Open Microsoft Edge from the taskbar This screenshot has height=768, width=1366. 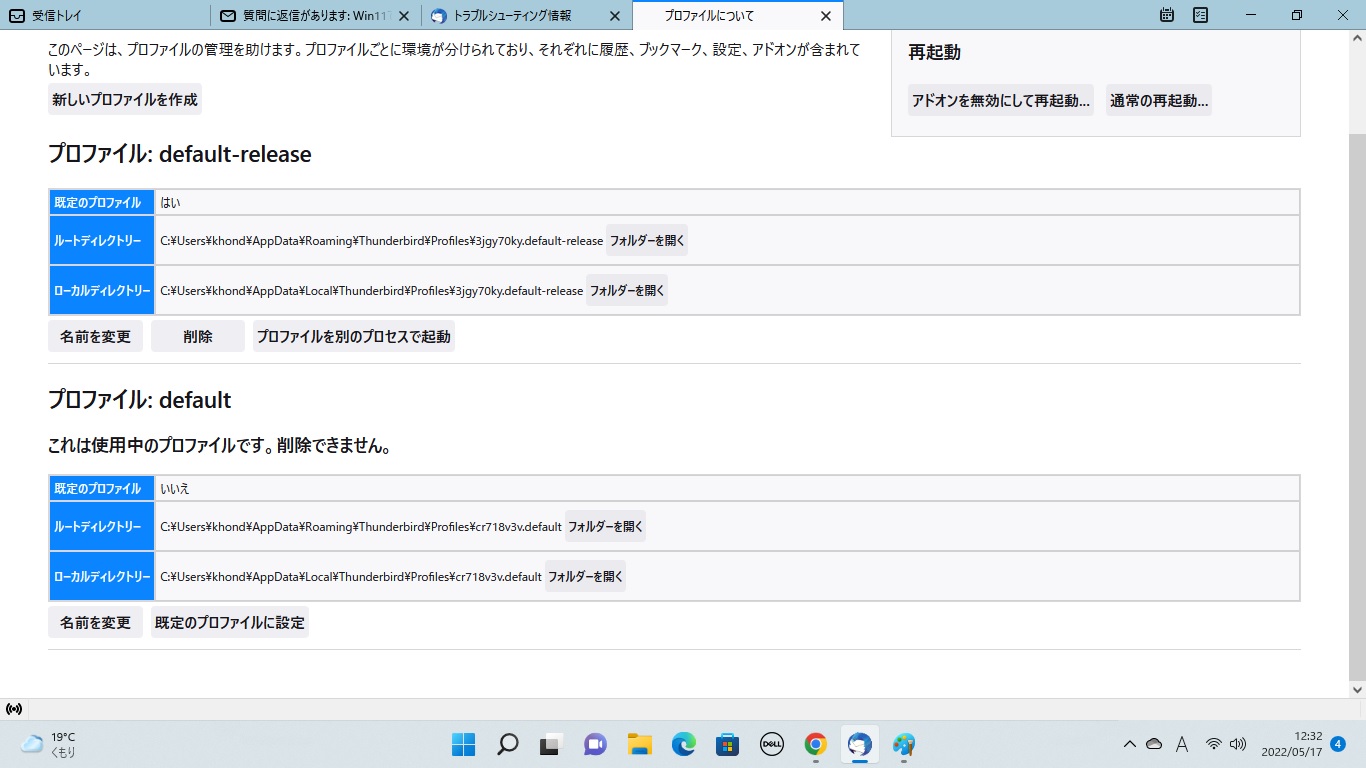tap(683, 744)
